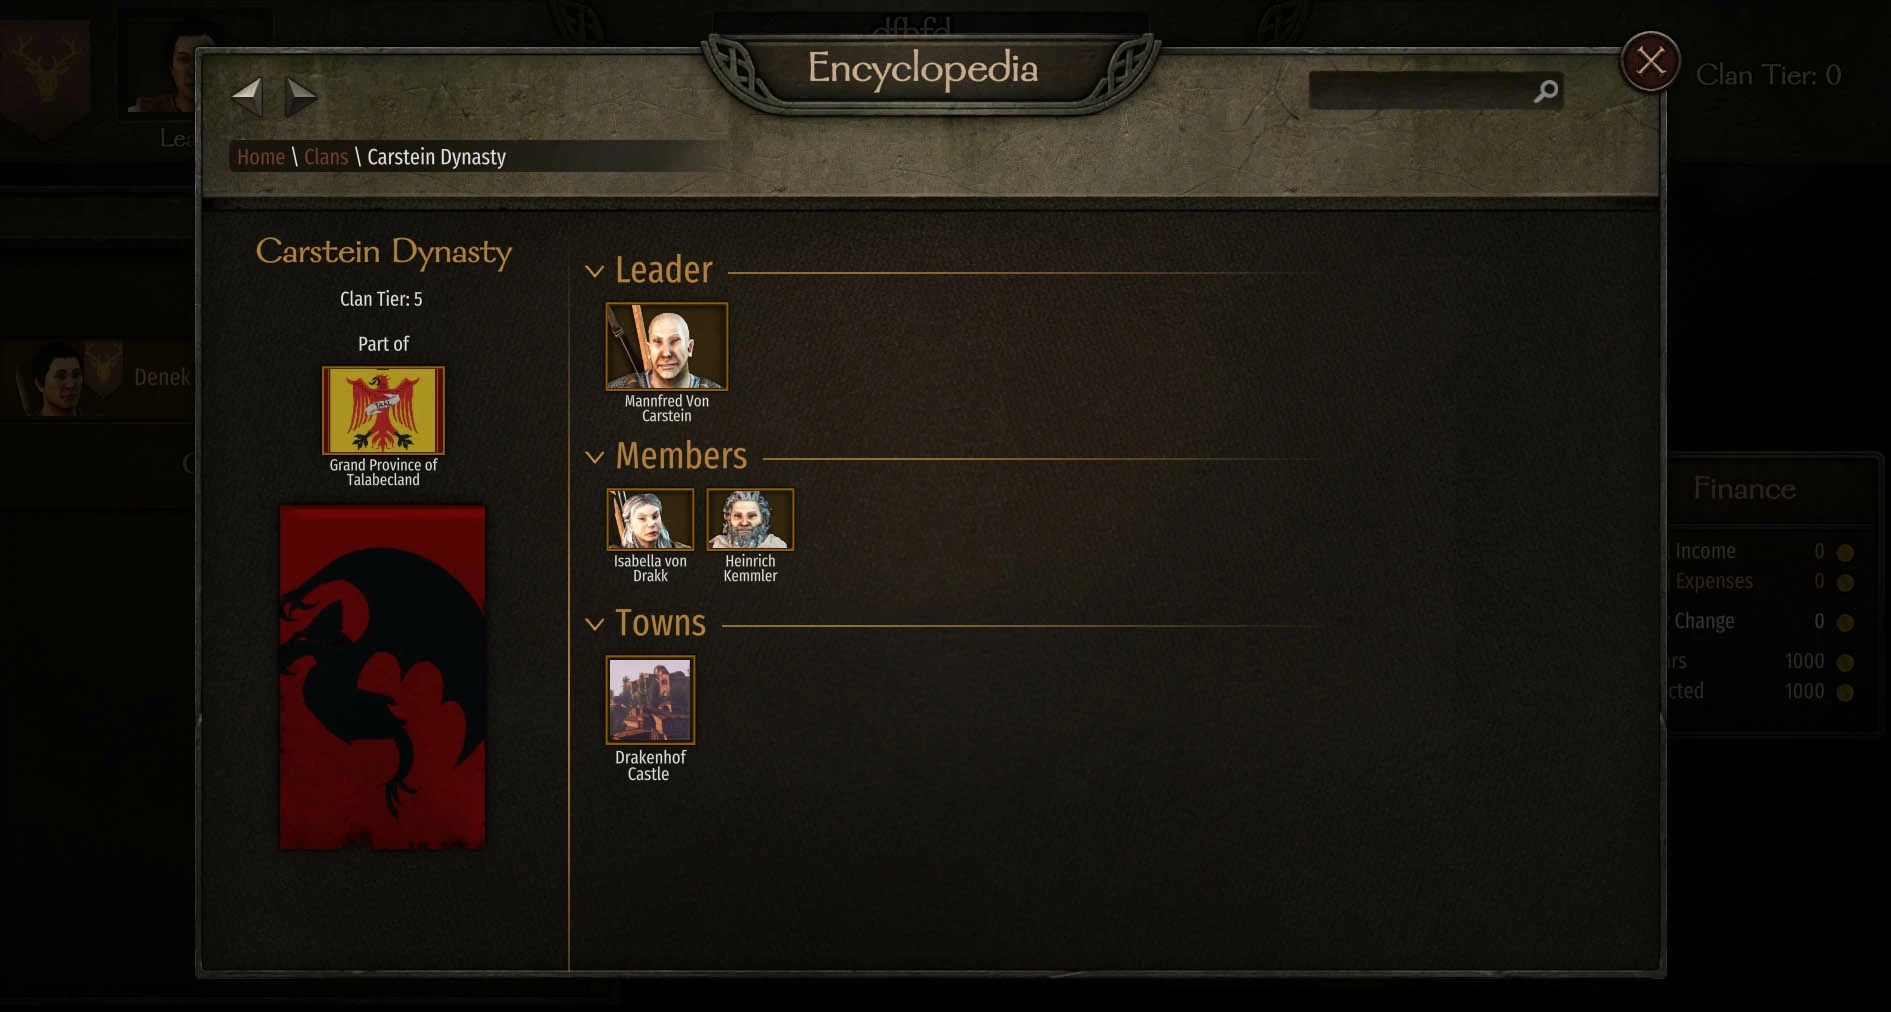Click the Grand Province of Talabecland banner

point(383,410)
